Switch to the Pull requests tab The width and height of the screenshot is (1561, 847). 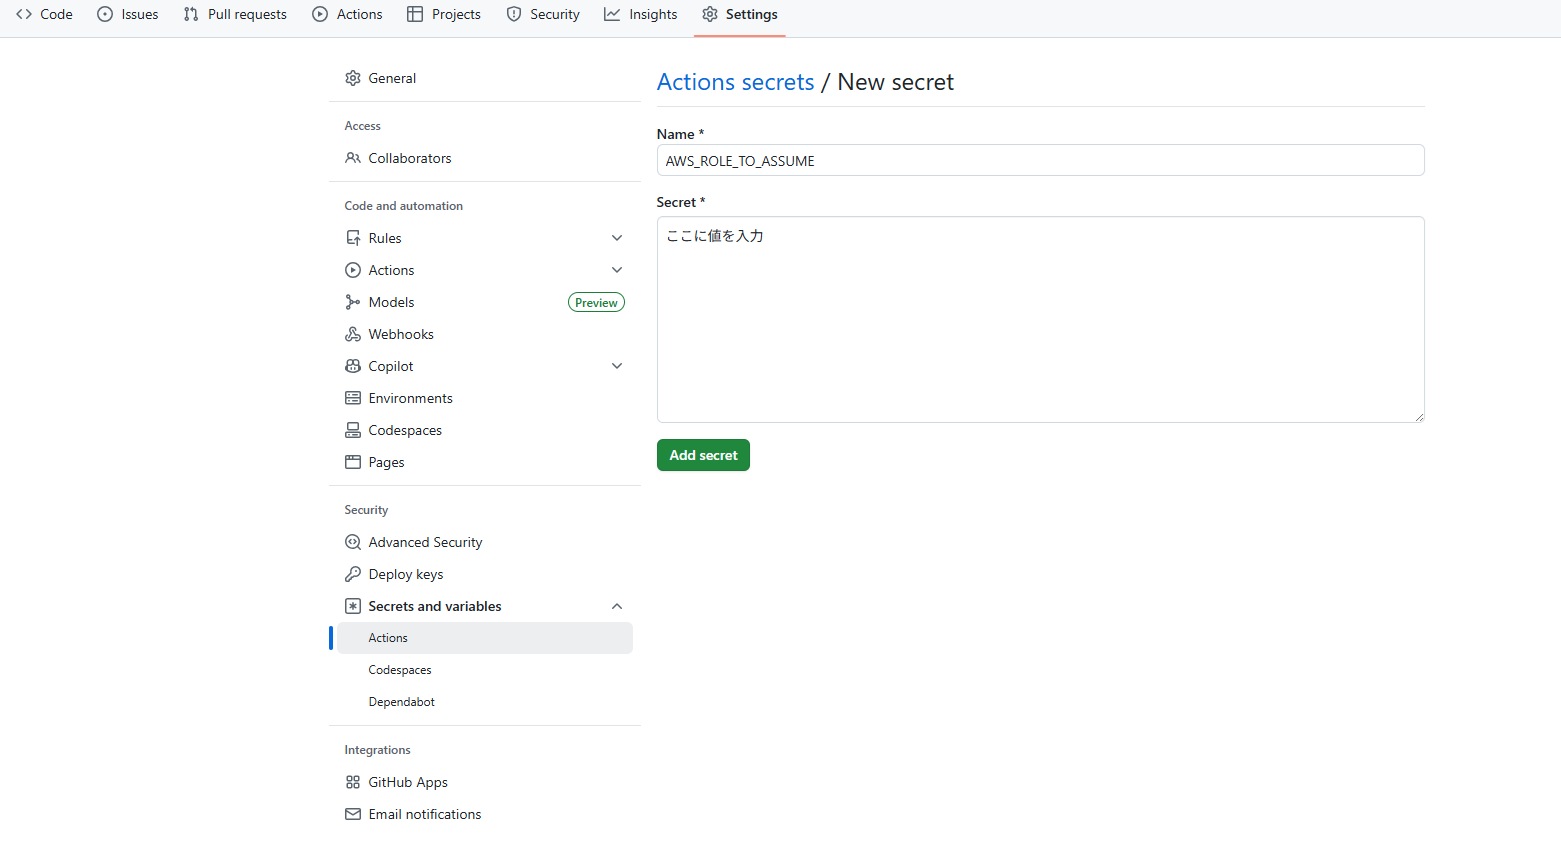coord(235,14)
